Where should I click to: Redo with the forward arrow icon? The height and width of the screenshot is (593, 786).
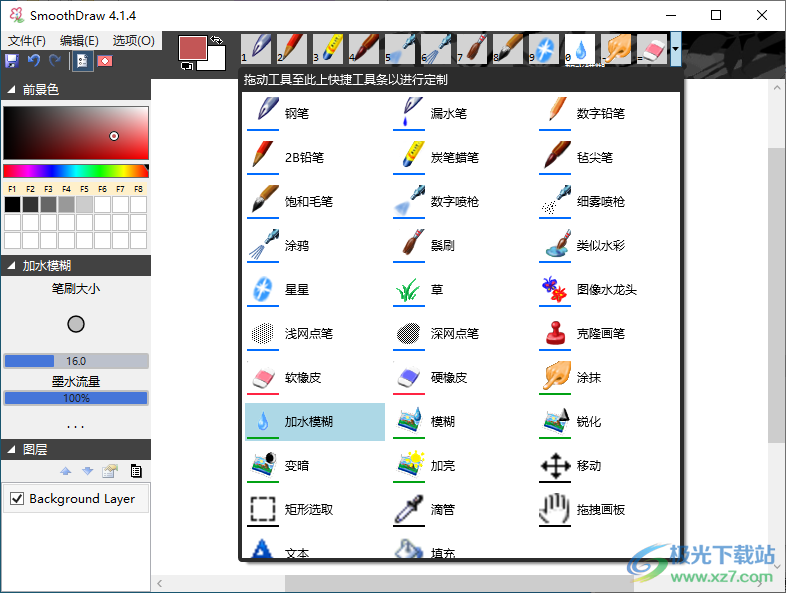55,61
